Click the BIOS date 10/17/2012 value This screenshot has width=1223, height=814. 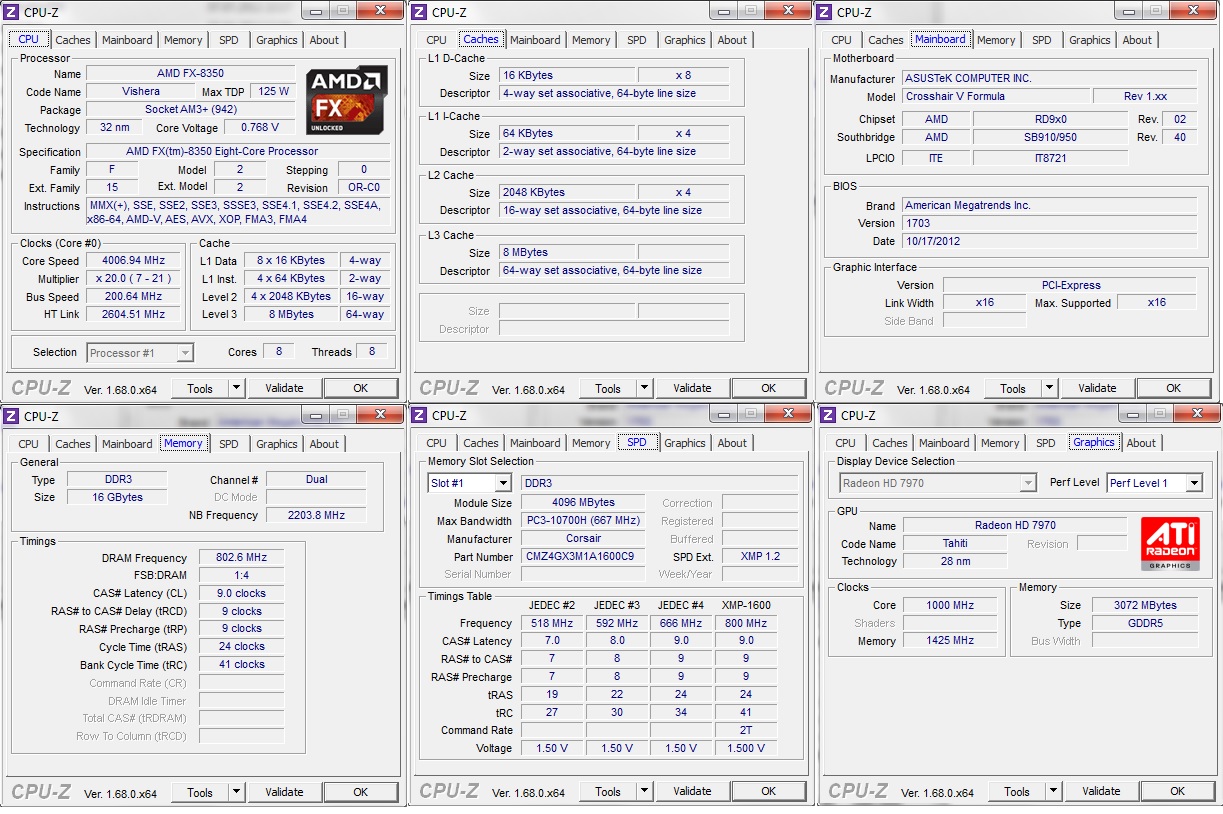point(1049,241)
